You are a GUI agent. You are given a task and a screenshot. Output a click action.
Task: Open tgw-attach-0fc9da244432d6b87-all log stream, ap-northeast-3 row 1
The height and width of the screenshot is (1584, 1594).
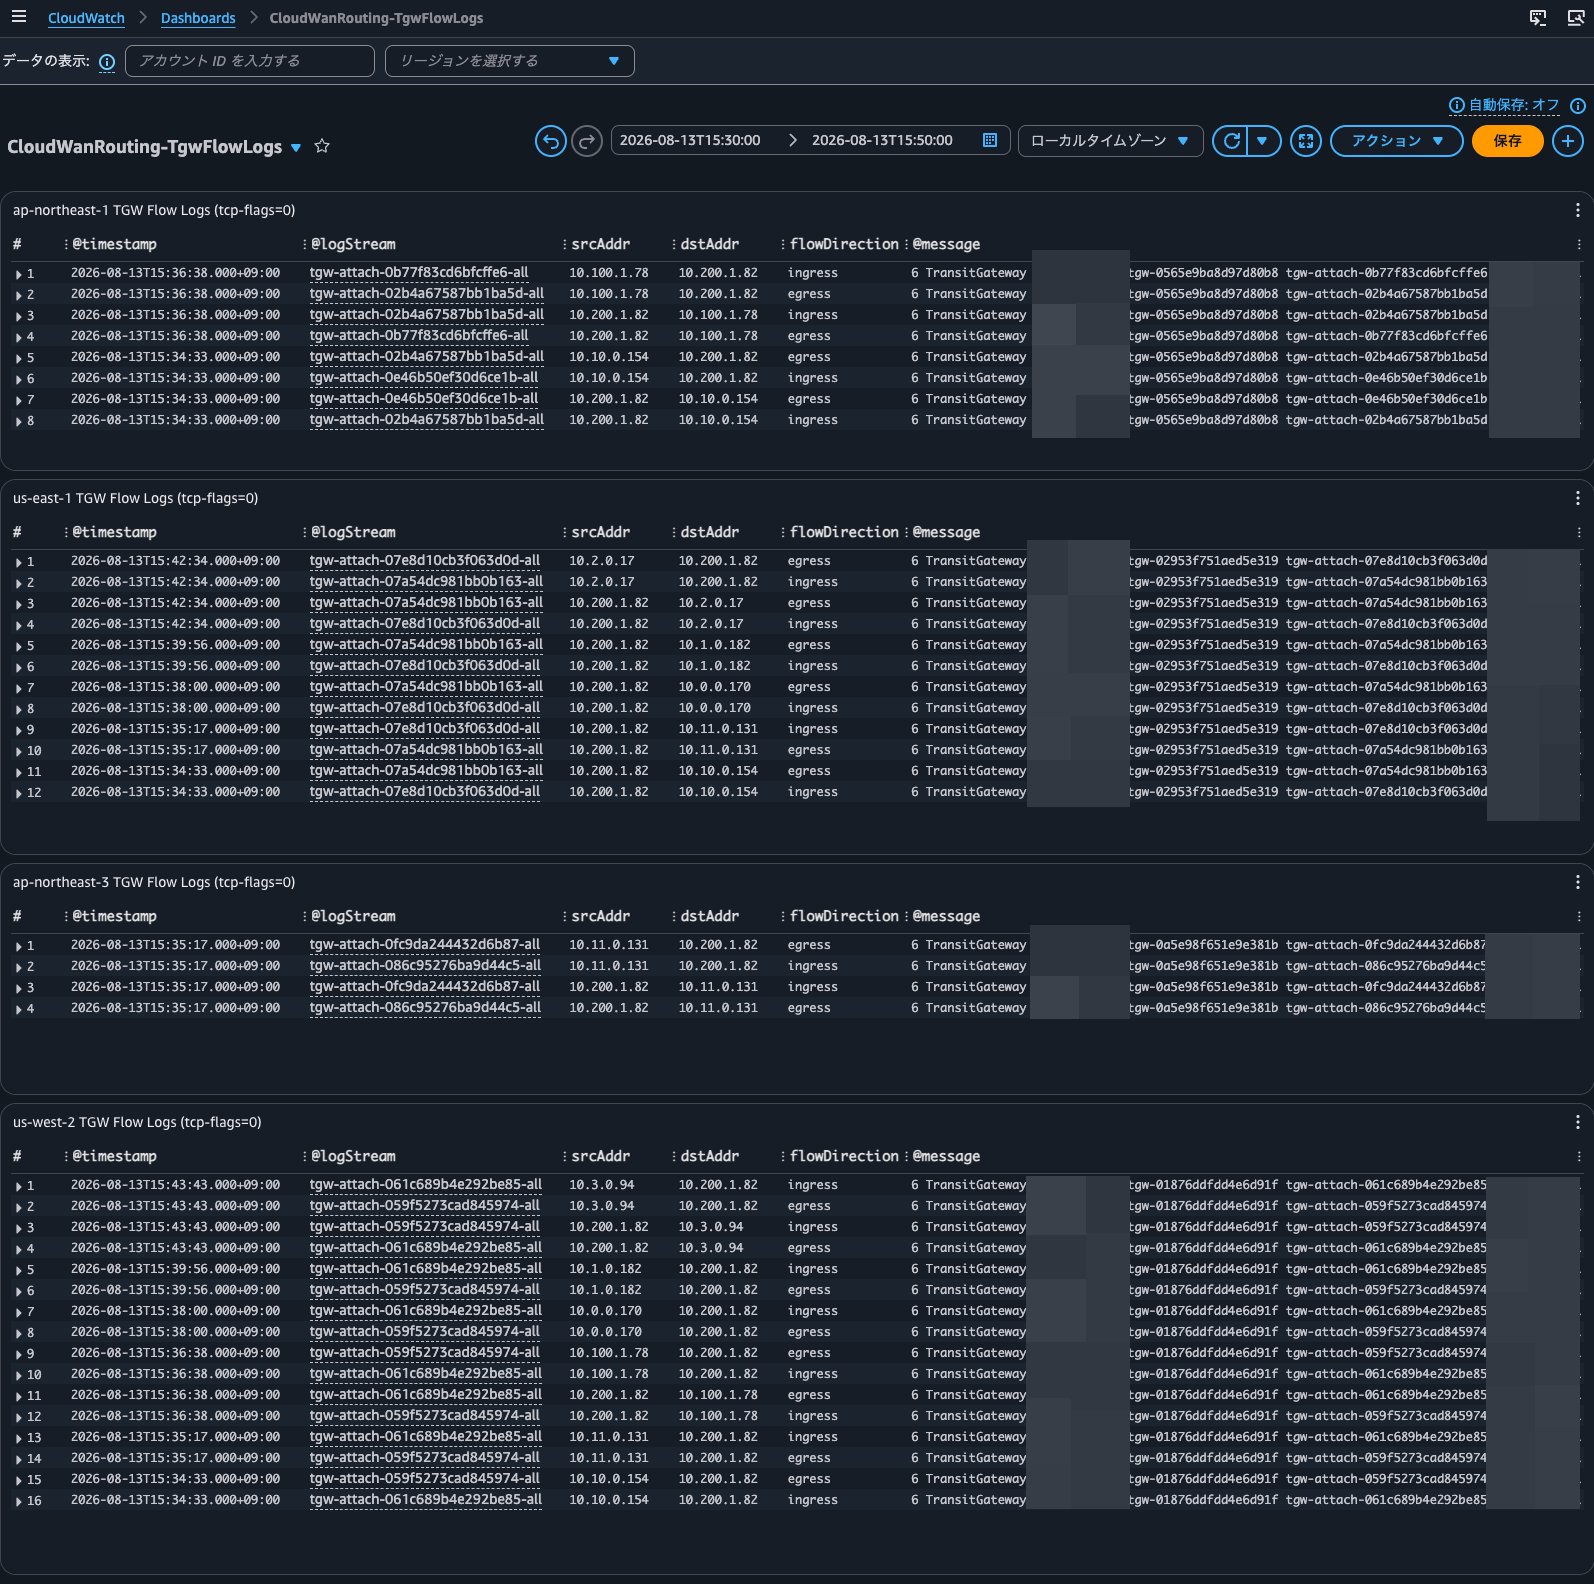tap(424, 945)
